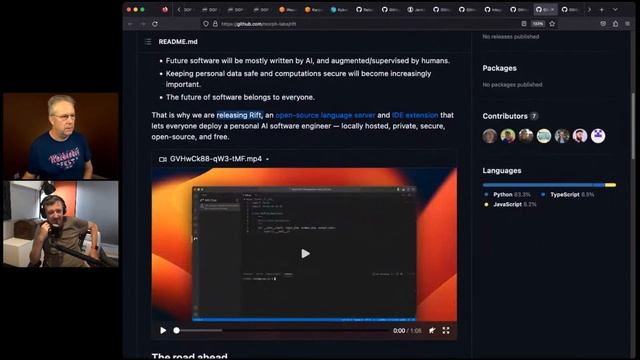The width and height of the screenshot is (640, 360).
Task: Close the active GitHub tab
Action: (x=552, y=9)
